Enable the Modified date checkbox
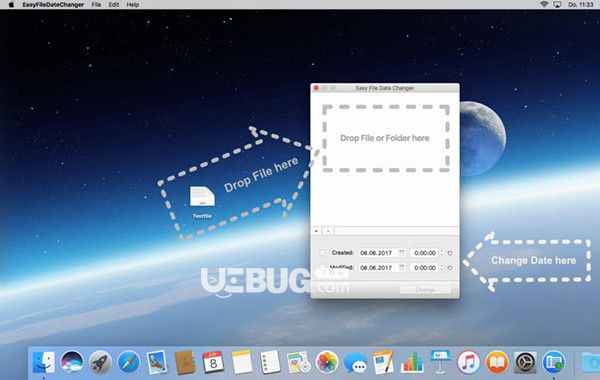Viewport: 600px width, 380px height. [x=322, y=267]
